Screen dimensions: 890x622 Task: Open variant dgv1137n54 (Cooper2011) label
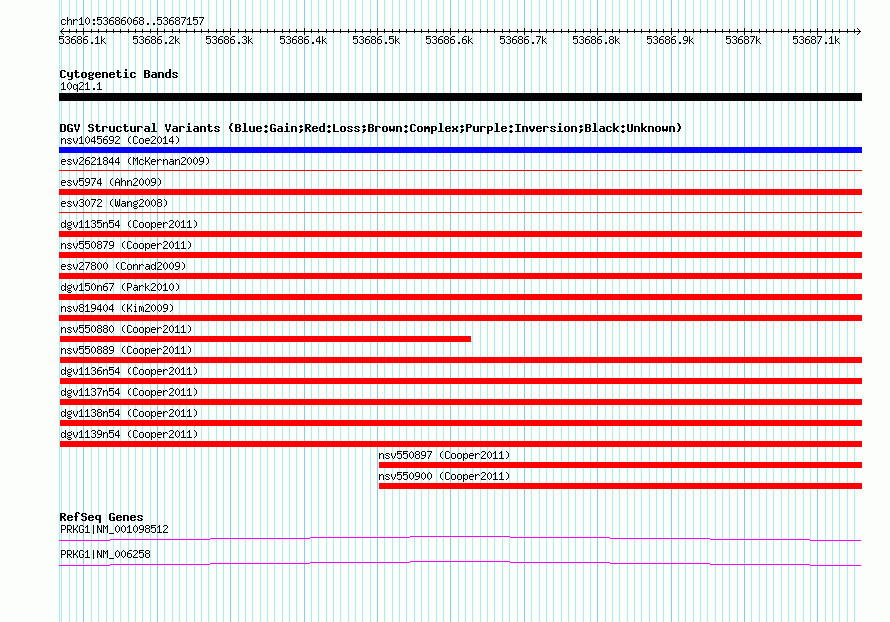[x=129, y=392]
